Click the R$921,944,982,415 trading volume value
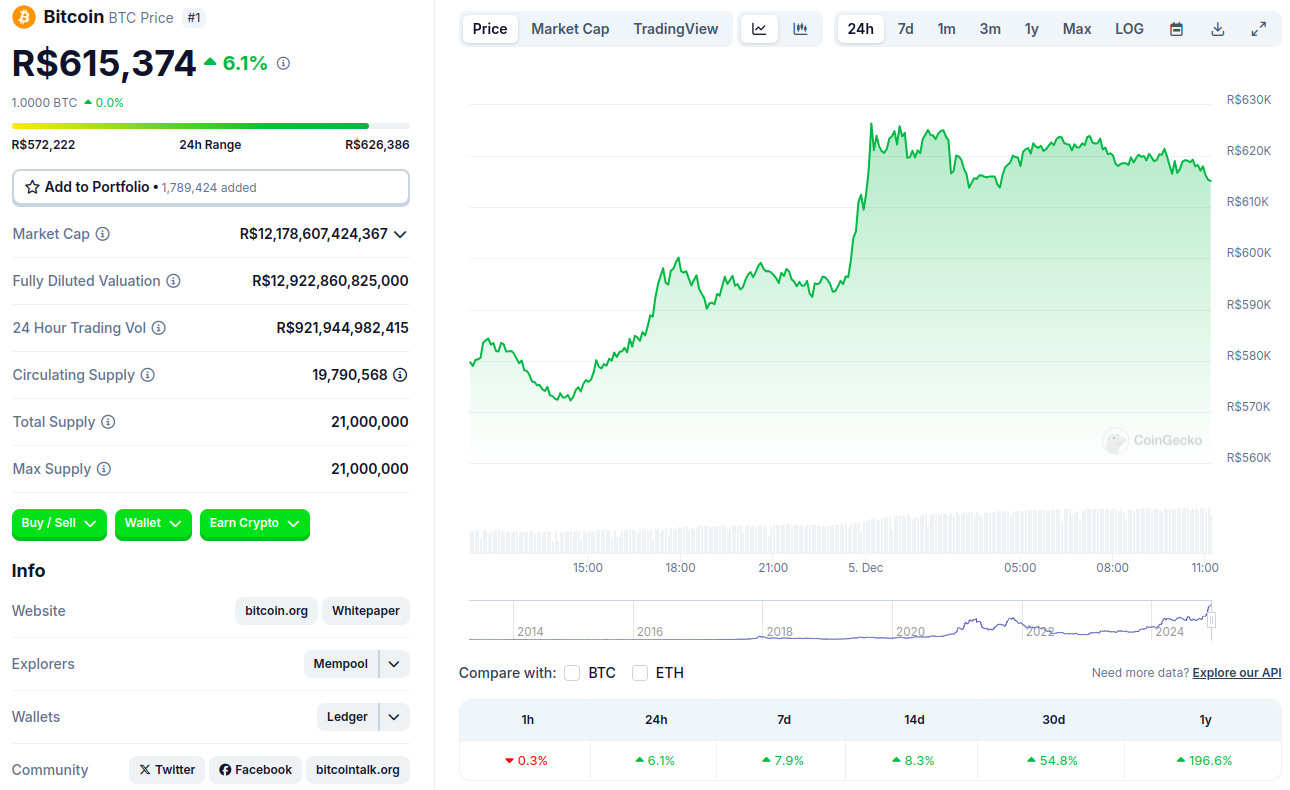Screen dimensions: 1290x790 click(343, 328)
